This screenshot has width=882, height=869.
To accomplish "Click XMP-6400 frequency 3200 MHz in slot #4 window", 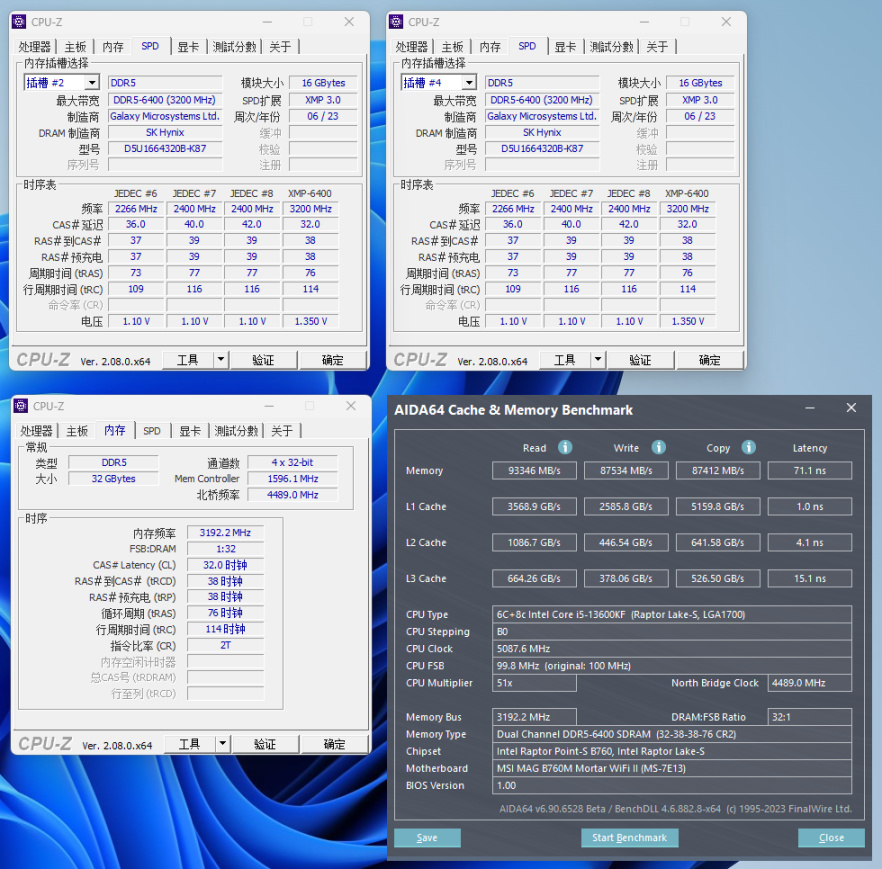I will pos(687,209).
